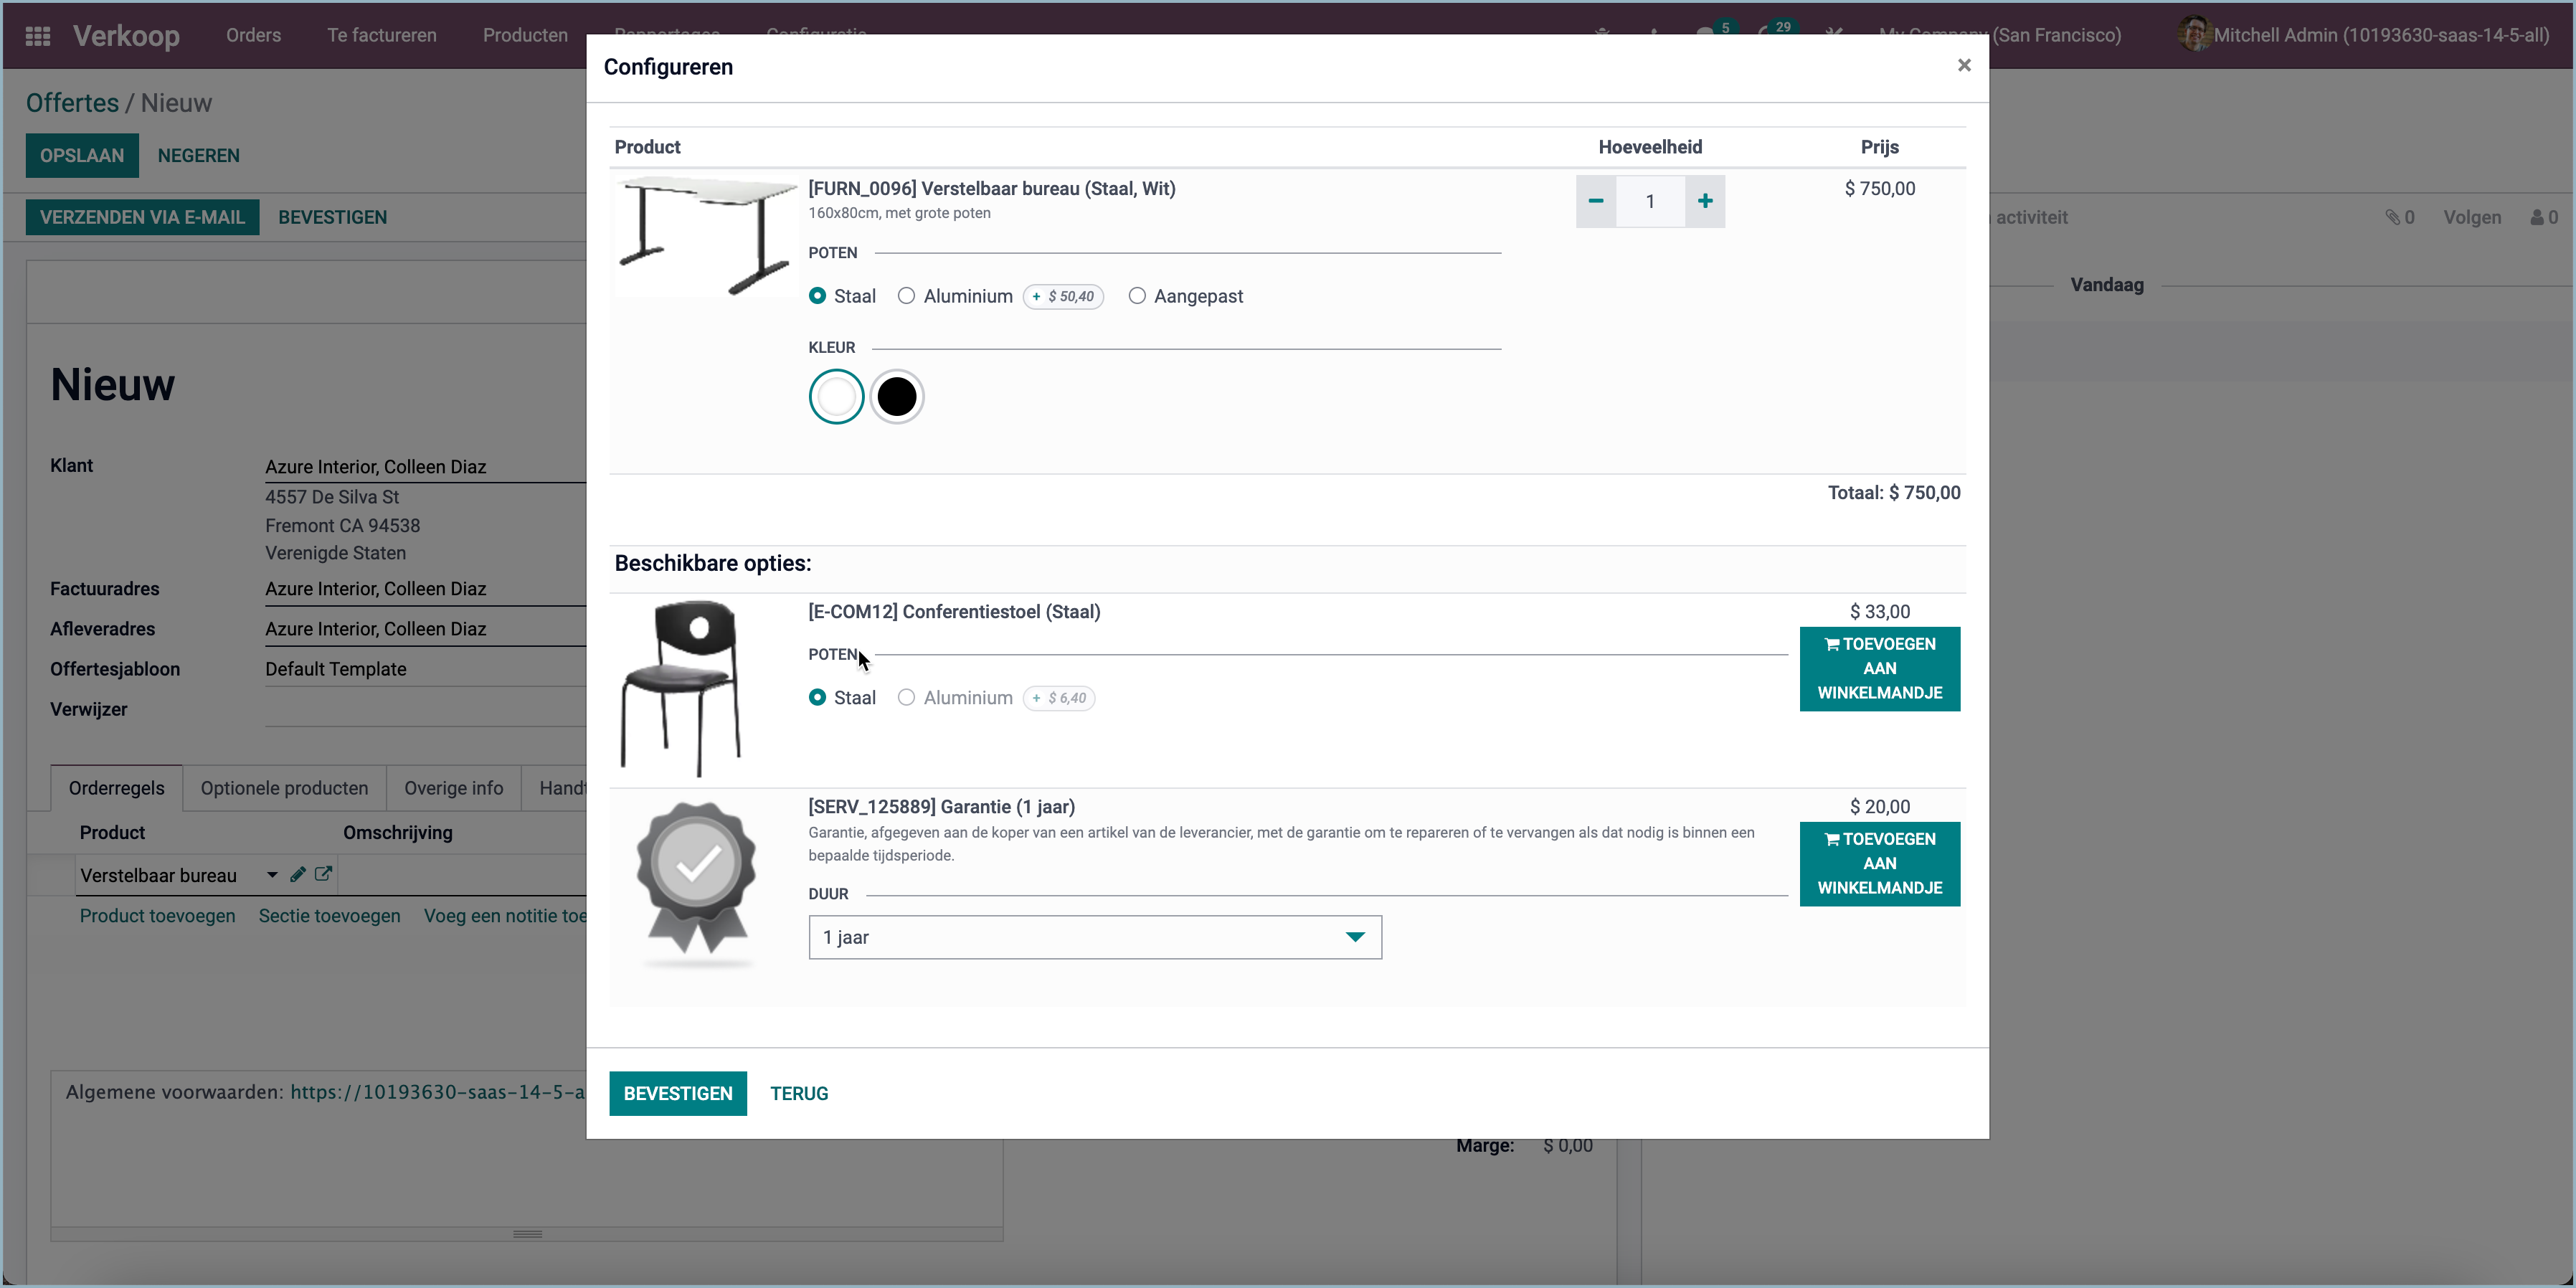Screen dimensions: 2576x1288
Task: Open Verstelbaar bureau via external link icon
Action: pos(323,874)
